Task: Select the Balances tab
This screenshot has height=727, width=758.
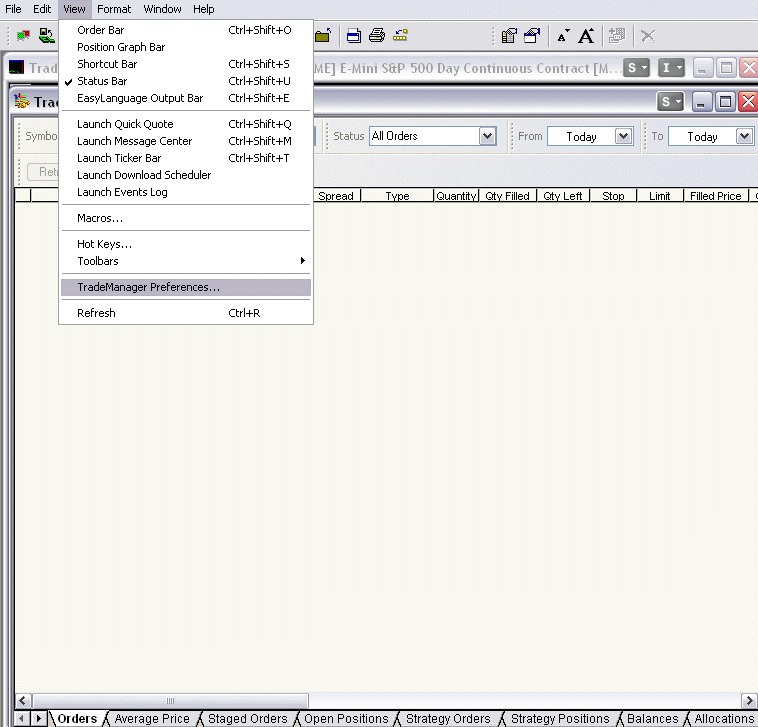Action: pos(652,718)
